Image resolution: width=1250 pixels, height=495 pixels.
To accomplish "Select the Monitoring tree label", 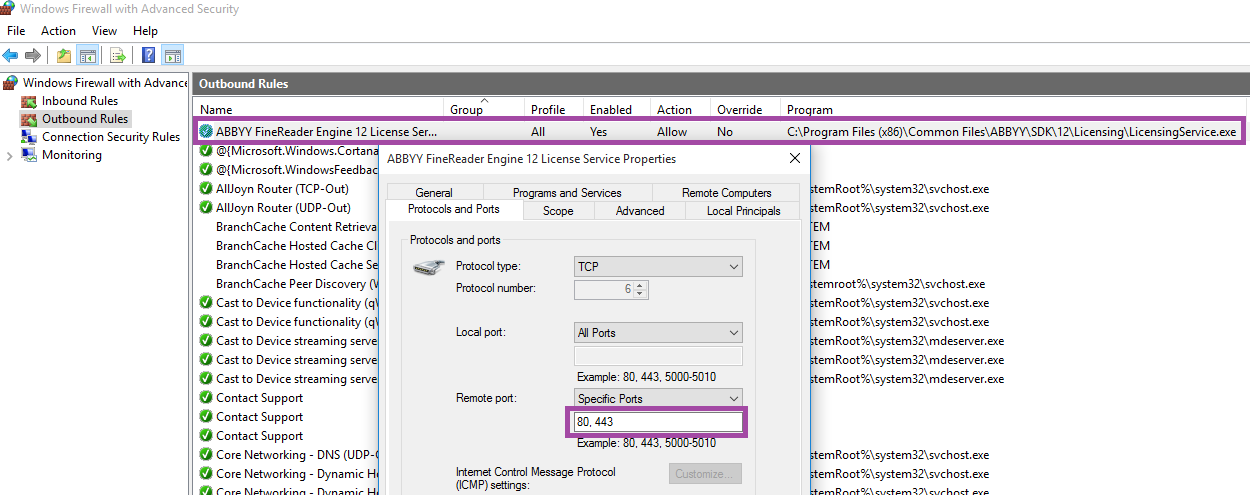I will 72,155.
